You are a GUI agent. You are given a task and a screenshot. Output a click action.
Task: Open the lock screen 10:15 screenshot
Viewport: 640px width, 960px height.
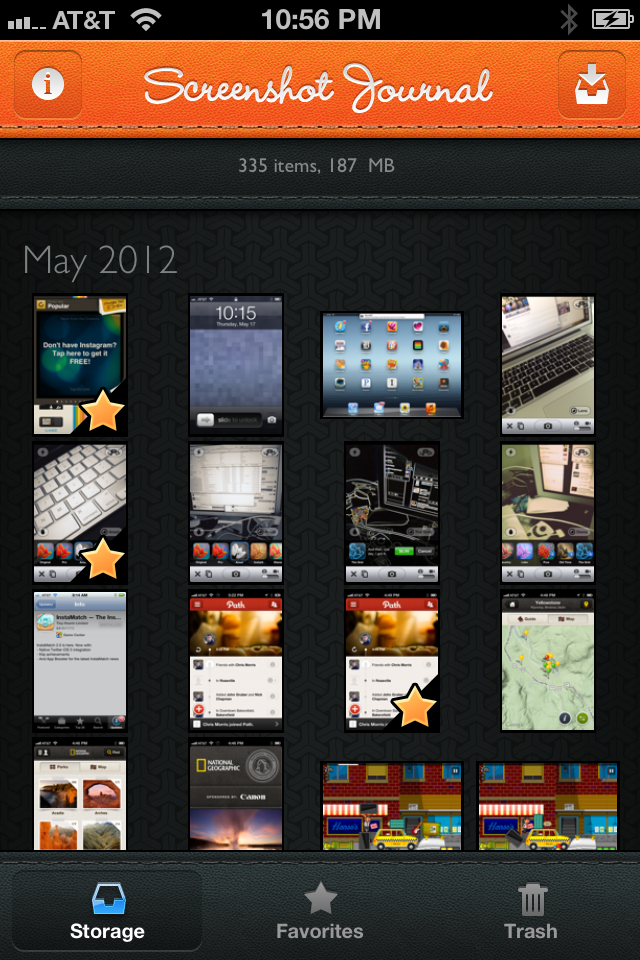(236, 365)
